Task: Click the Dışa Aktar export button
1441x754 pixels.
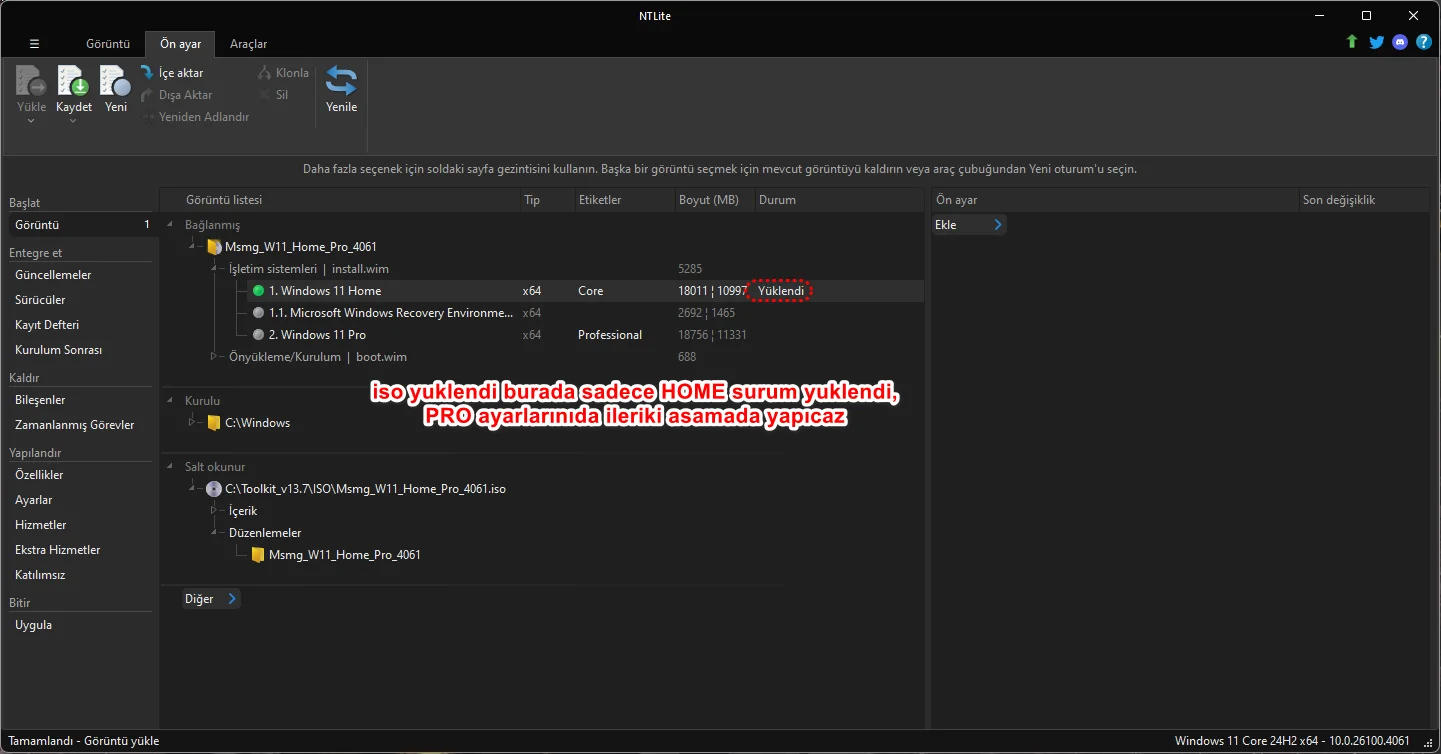Action: pos(177,95)
